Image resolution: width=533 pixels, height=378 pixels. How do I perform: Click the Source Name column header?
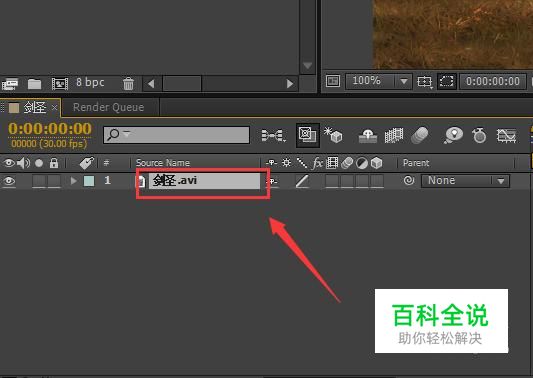pos(163,163)
